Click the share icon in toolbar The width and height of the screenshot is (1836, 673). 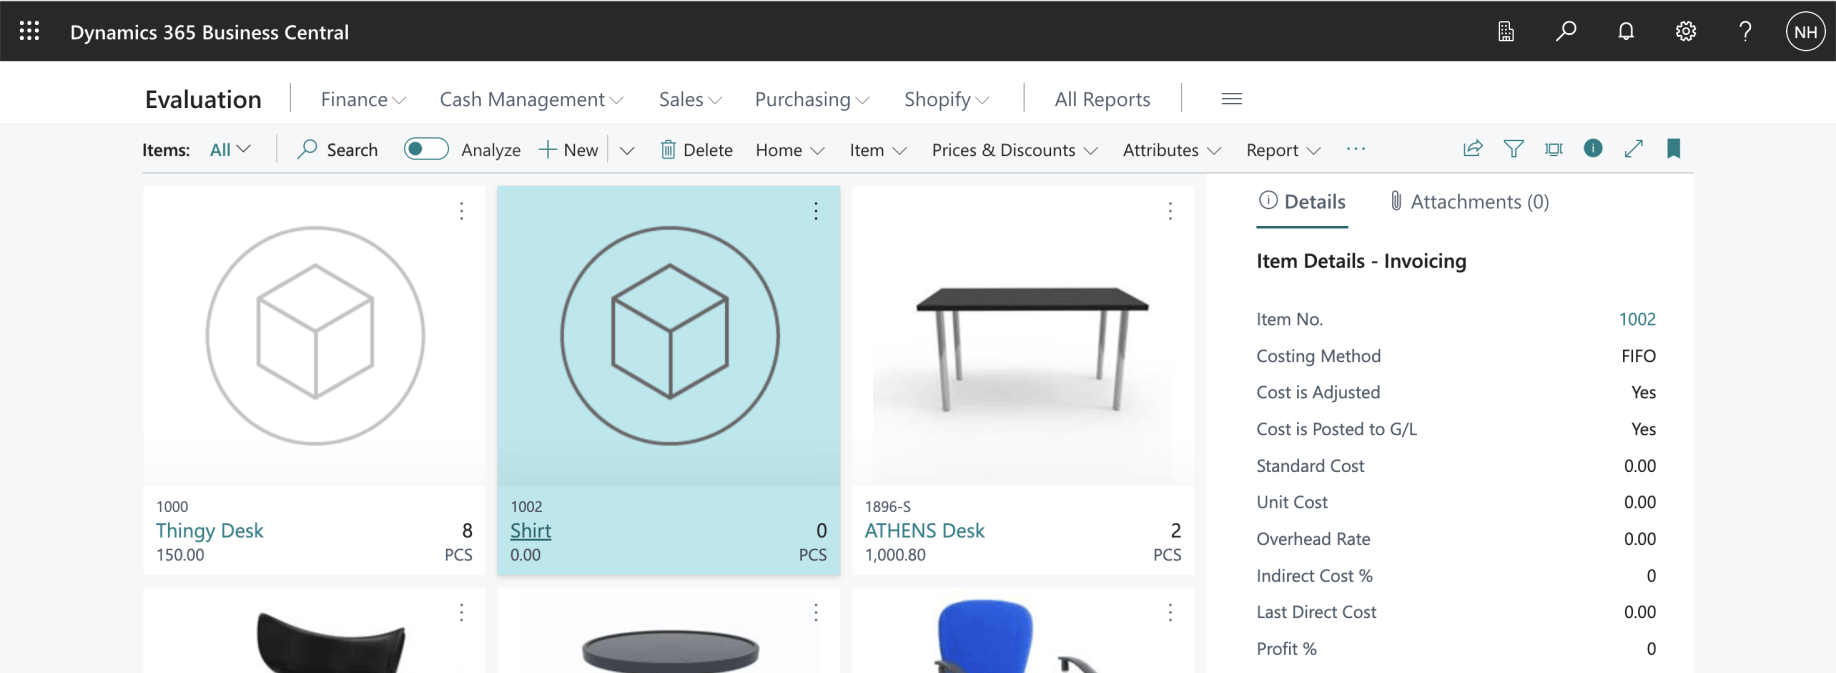[x=1473, y=149]
